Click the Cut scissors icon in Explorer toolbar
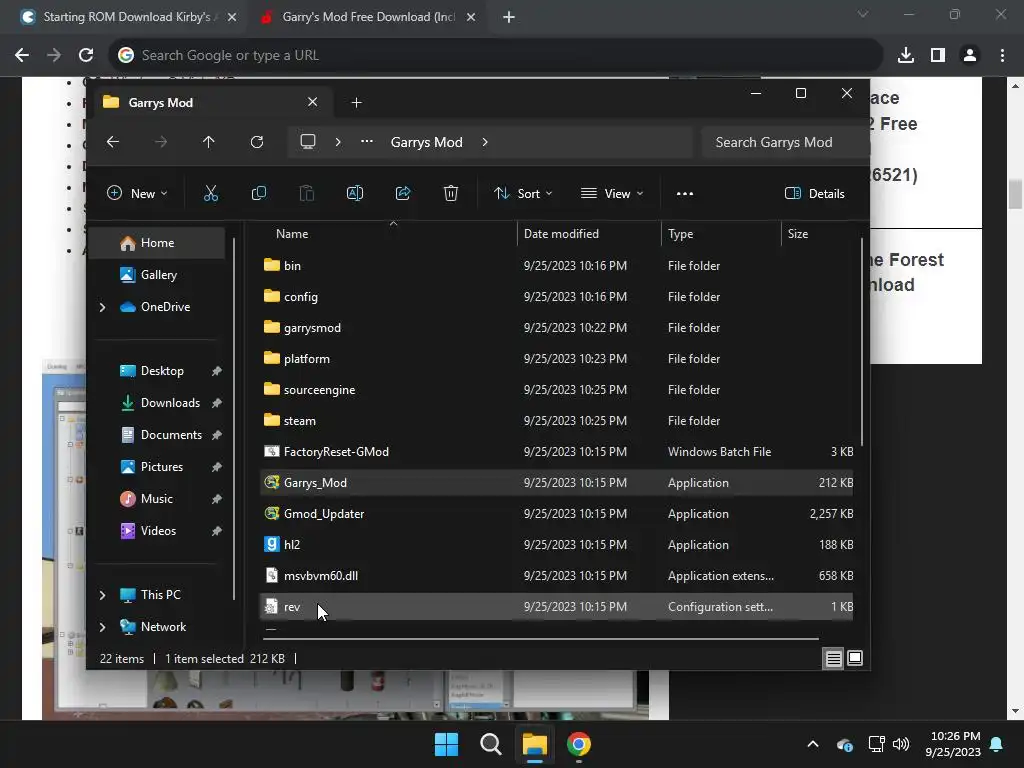 coord(210,193)
